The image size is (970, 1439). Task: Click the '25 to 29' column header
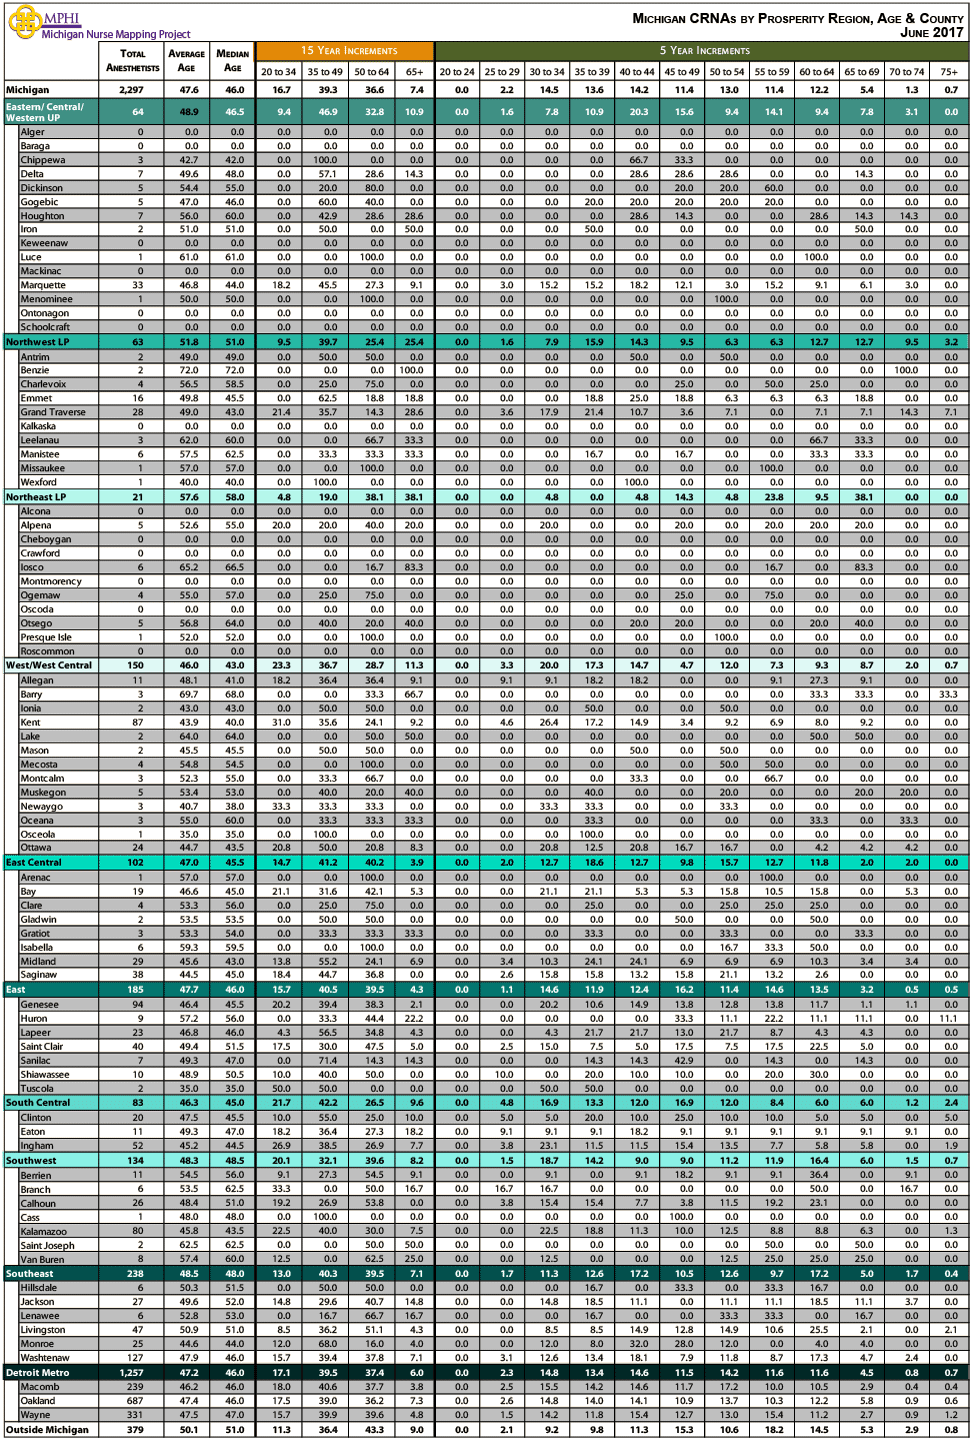pyautogui.click(x=502, y=72)
